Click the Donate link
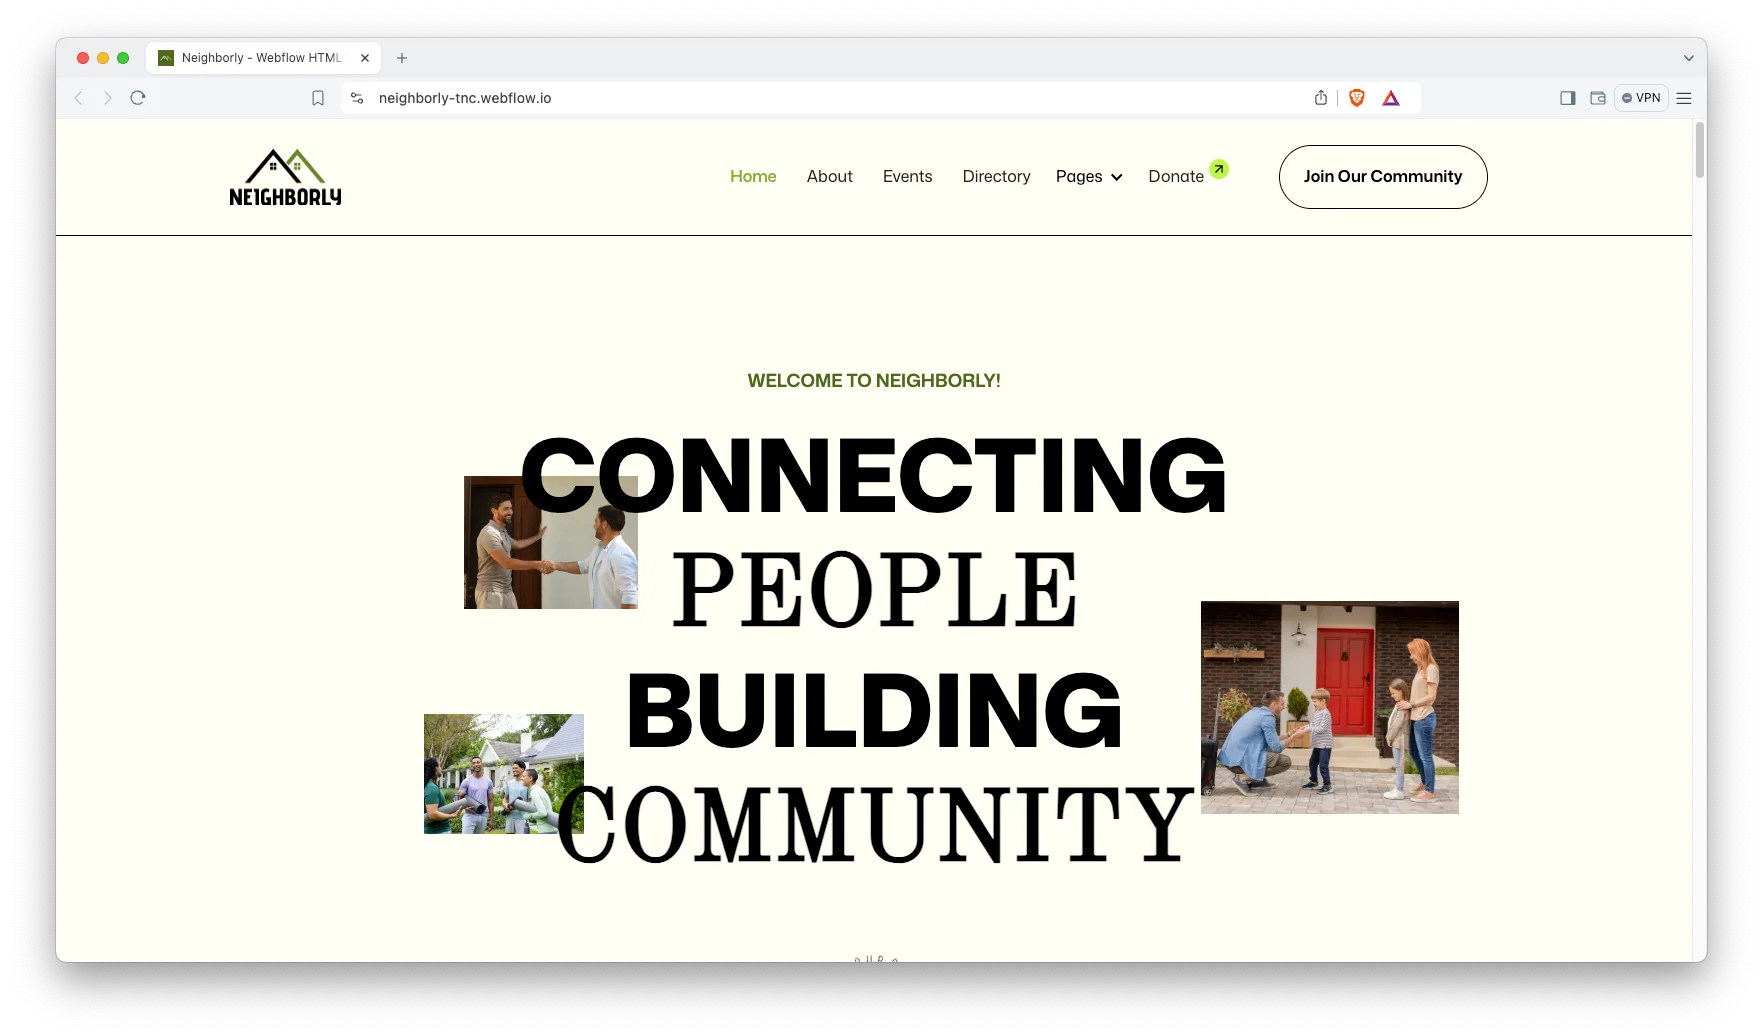This screenshot has width=1763, height=1036. click(x=1176, y=177)
